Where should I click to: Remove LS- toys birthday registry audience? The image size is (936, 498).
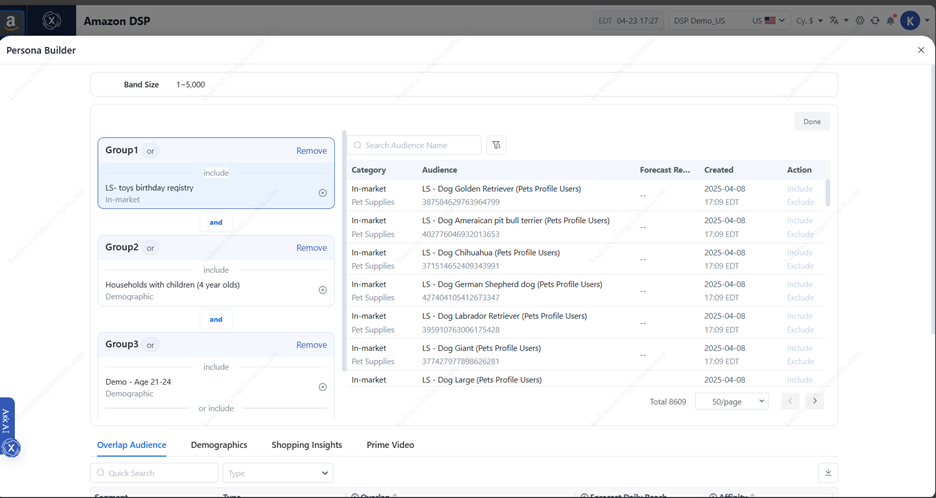(322, 193)
